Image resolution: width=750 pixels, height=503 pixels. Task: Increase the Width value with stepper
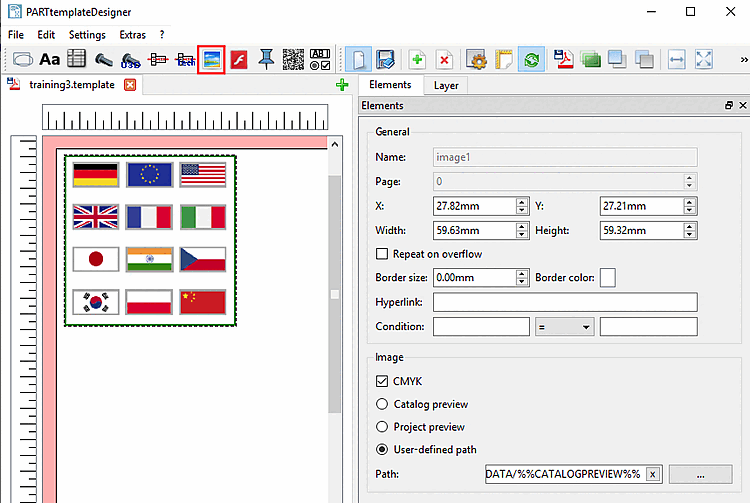[522, 226]
